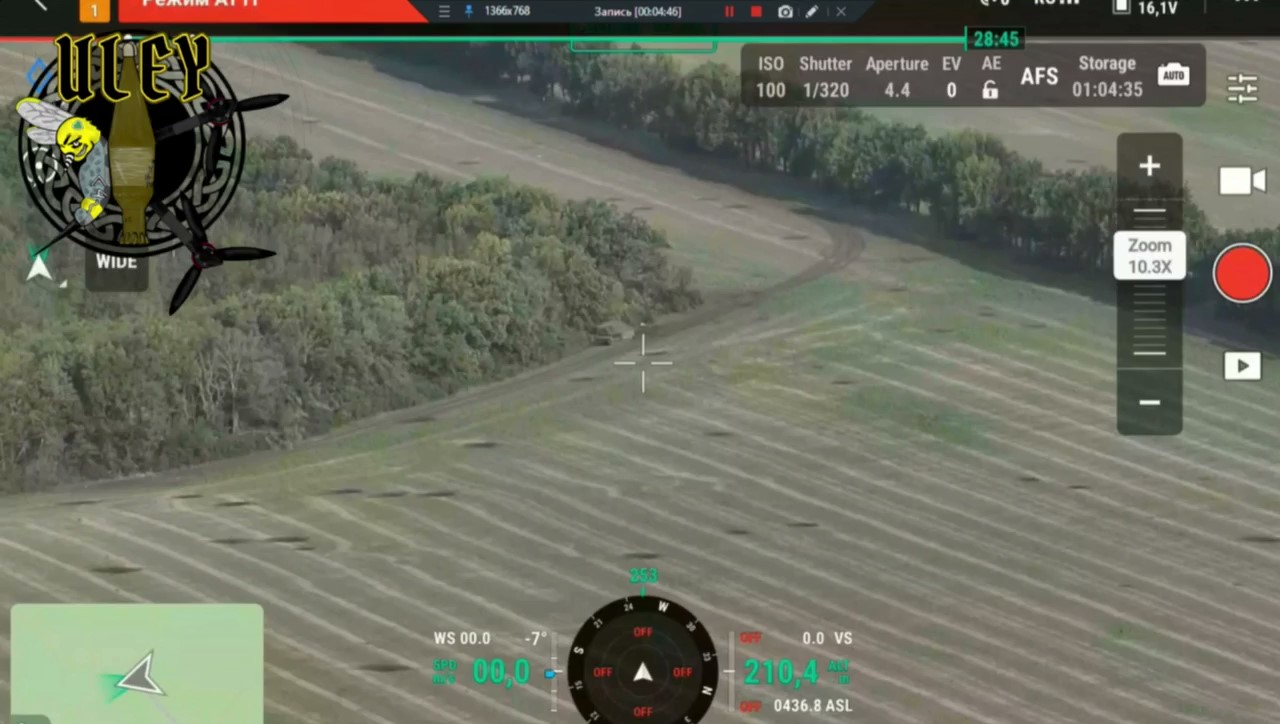The width and height of the screenshot is (1280, 724).
Task: Click the center crosshair focus point
Action: (x=643, y=363)
